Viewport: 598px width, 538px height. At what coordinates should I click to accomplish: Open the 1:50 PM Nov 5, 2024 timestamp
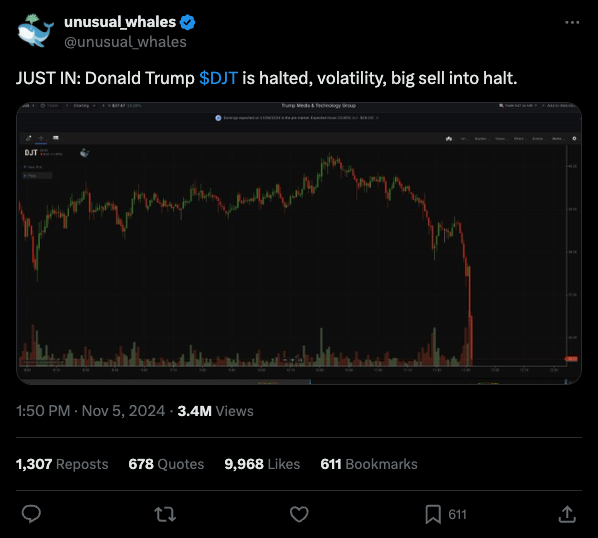[91, 411]
